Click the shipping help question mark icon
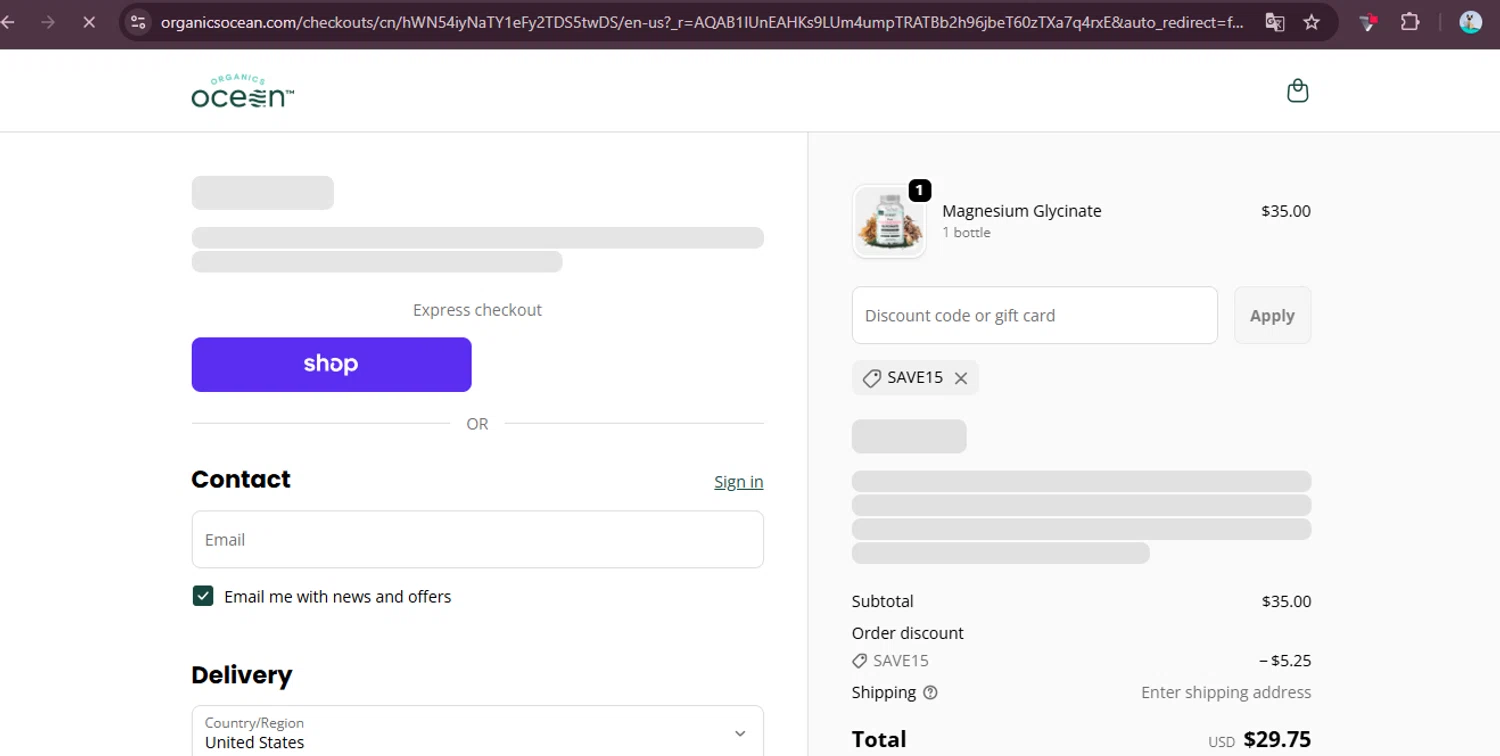Image resolution: width=1500 pixels, height=756 pixels. pyautogui.click(x=930, y=692)
